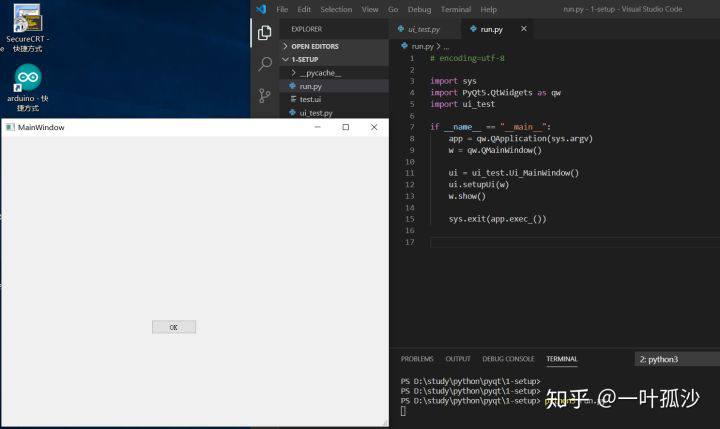Click the VS Code logo icon
The height and width of the screenshot is (429, 720).
coord(261,9)
